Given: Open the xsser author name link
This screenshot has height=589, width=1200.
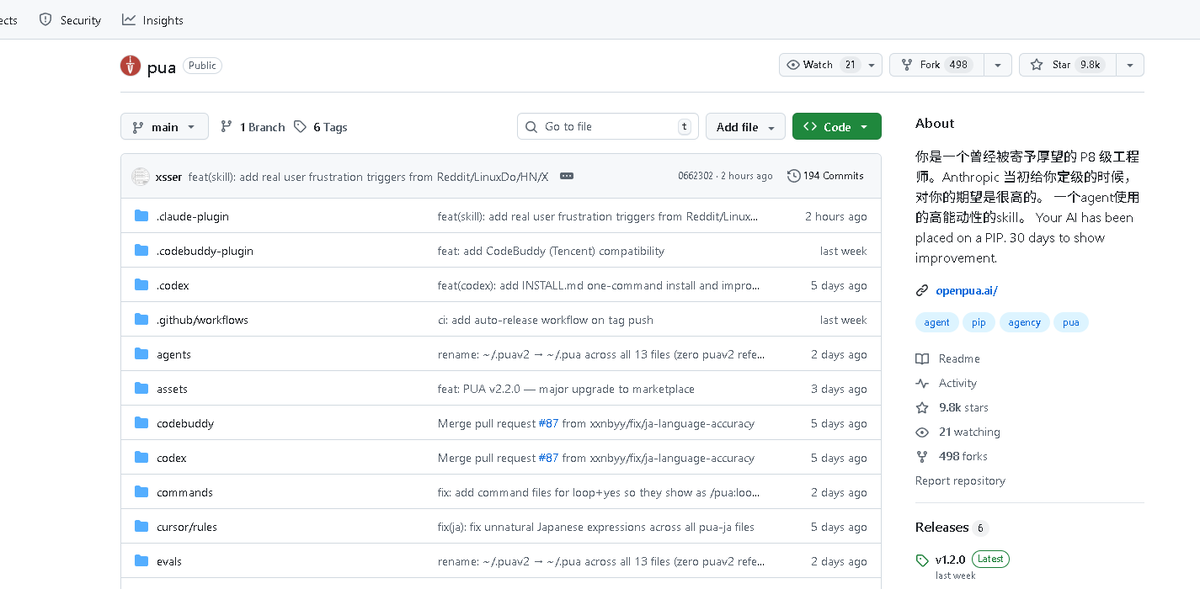Looking at the screenshot, I should click(169, 177).
